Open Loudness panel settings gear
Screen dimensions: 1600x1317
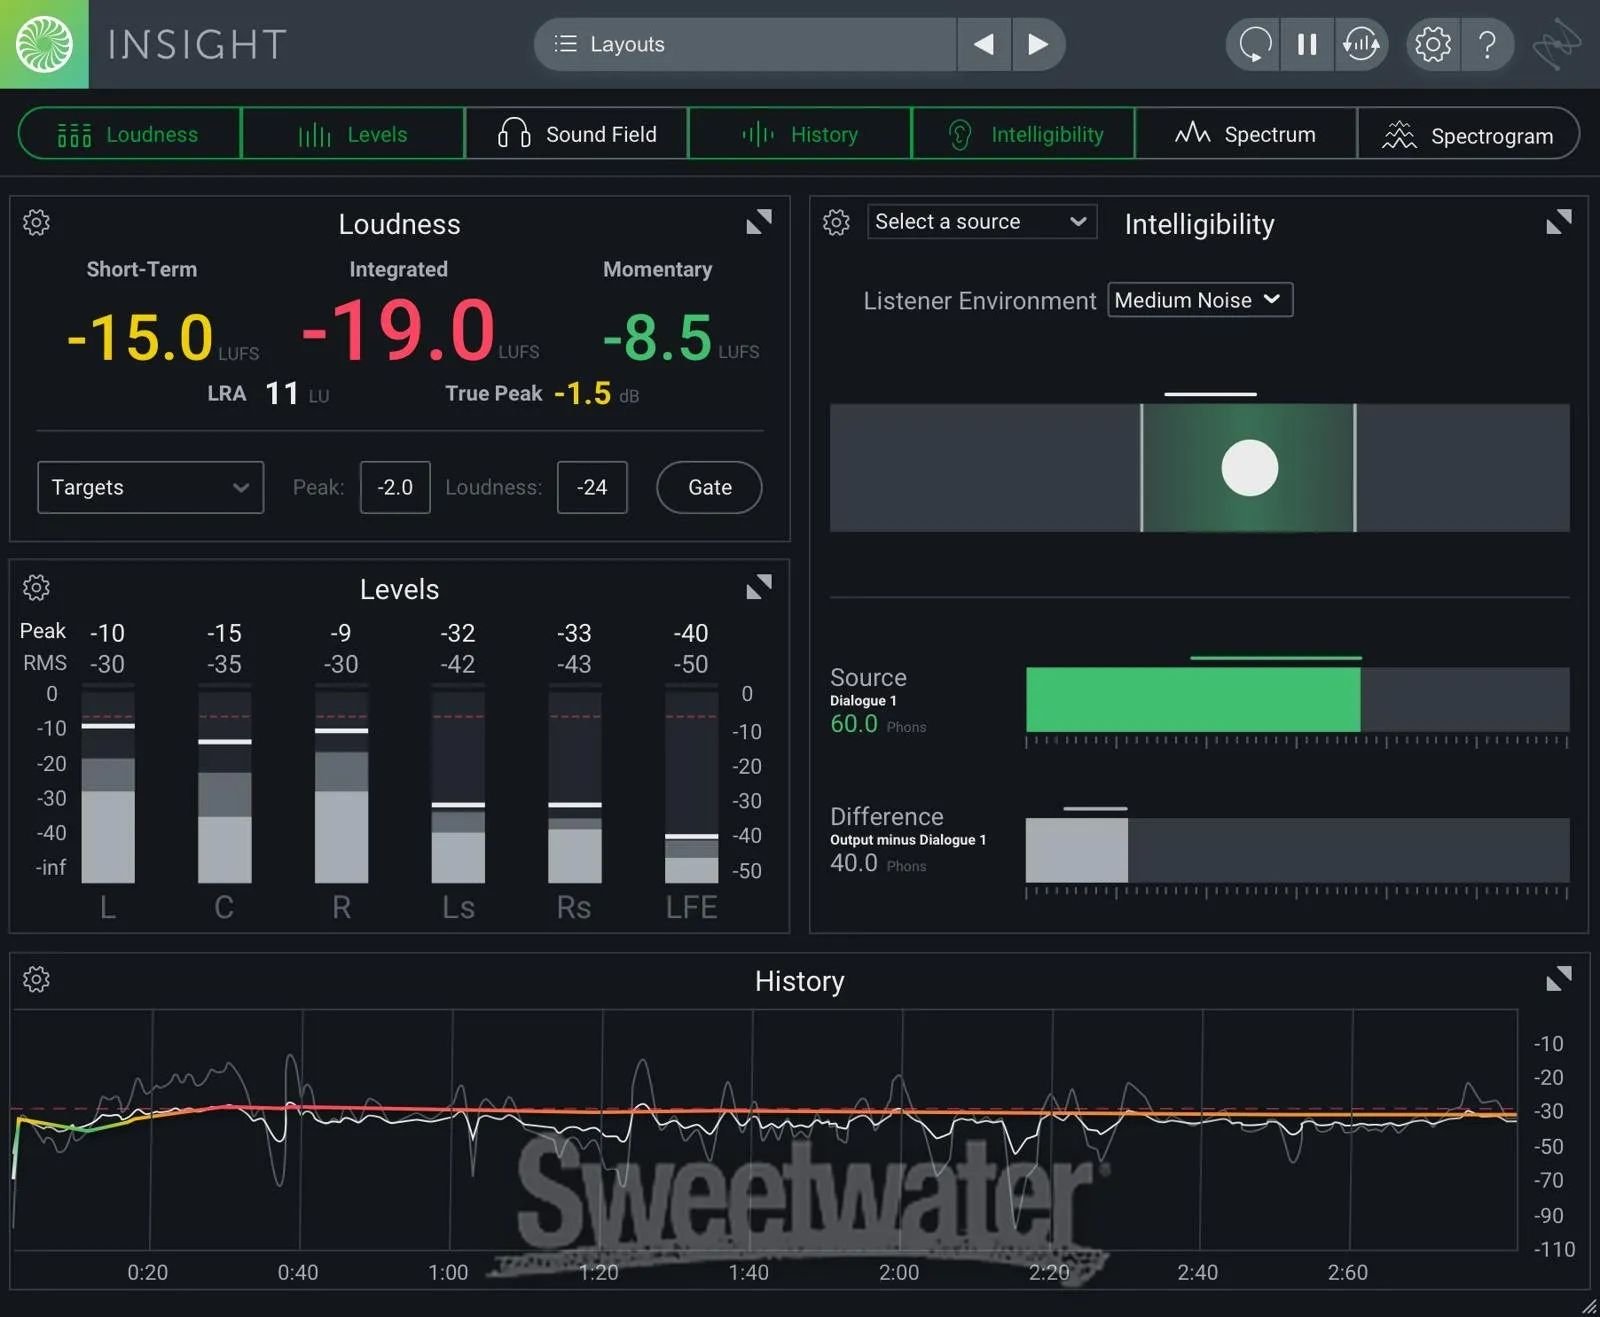coord(36,222)
